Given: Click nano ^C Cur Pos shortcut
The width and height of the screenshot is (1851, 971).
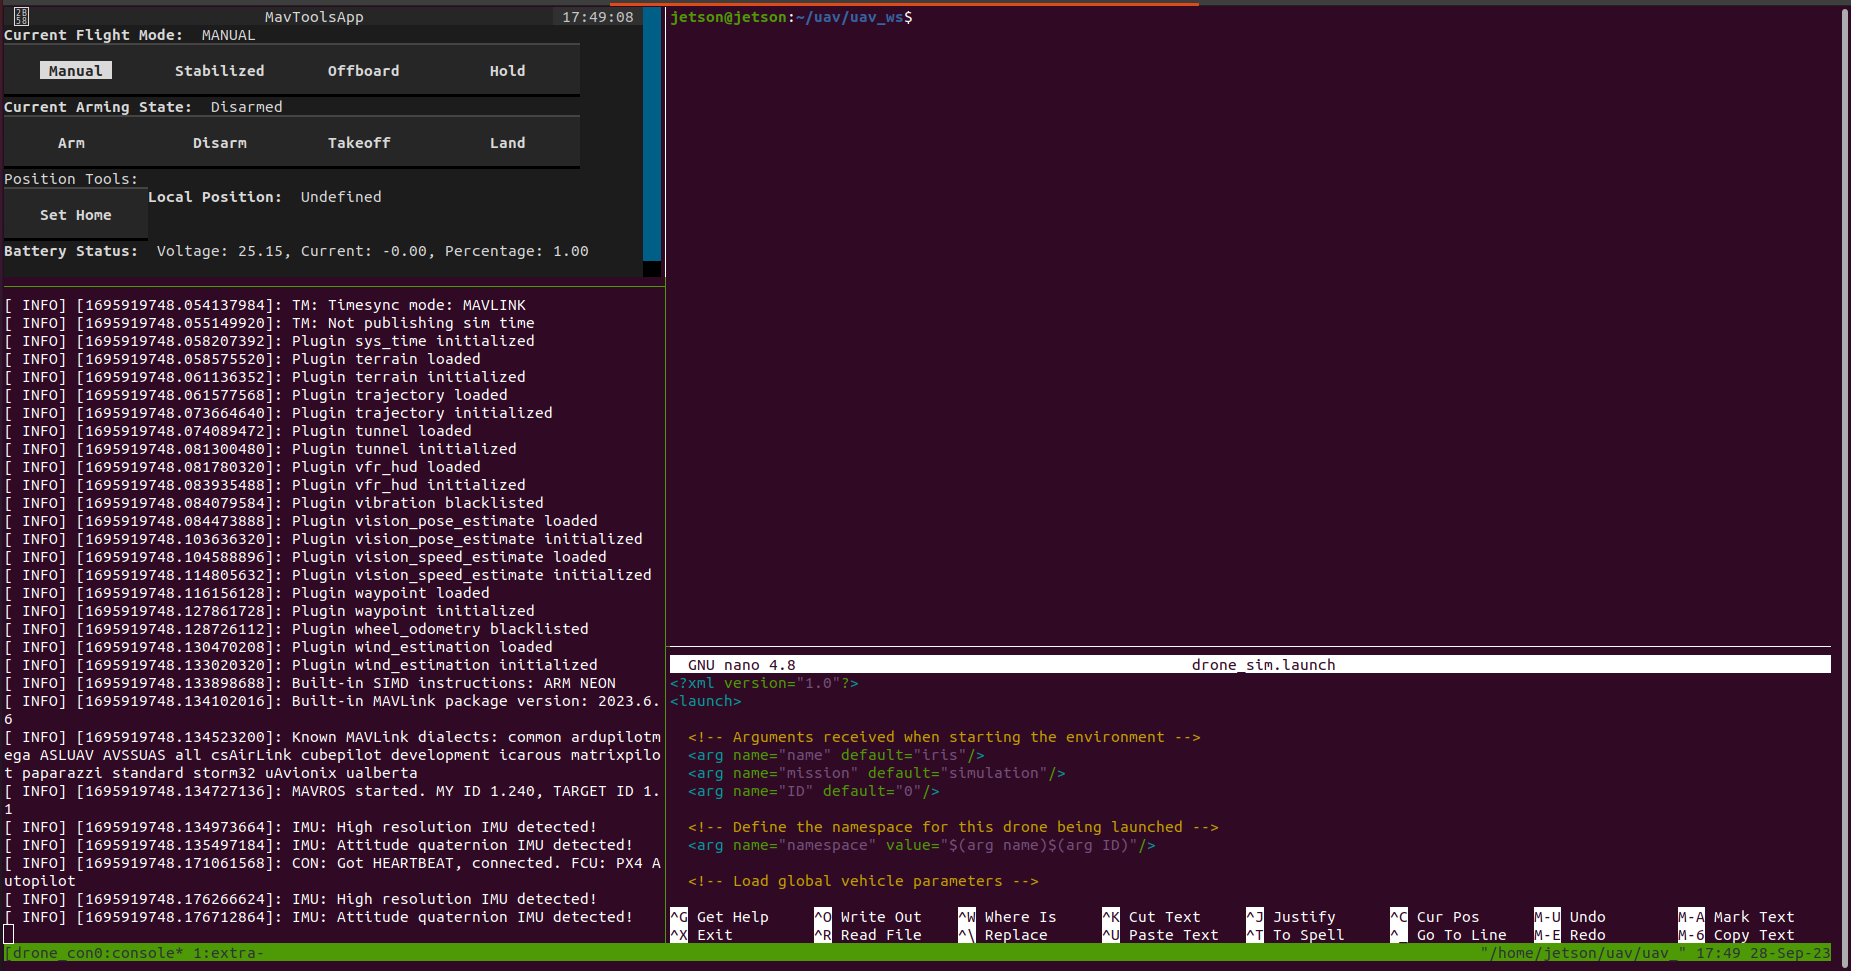Looking at the screenshot, I should (1435, 917).
